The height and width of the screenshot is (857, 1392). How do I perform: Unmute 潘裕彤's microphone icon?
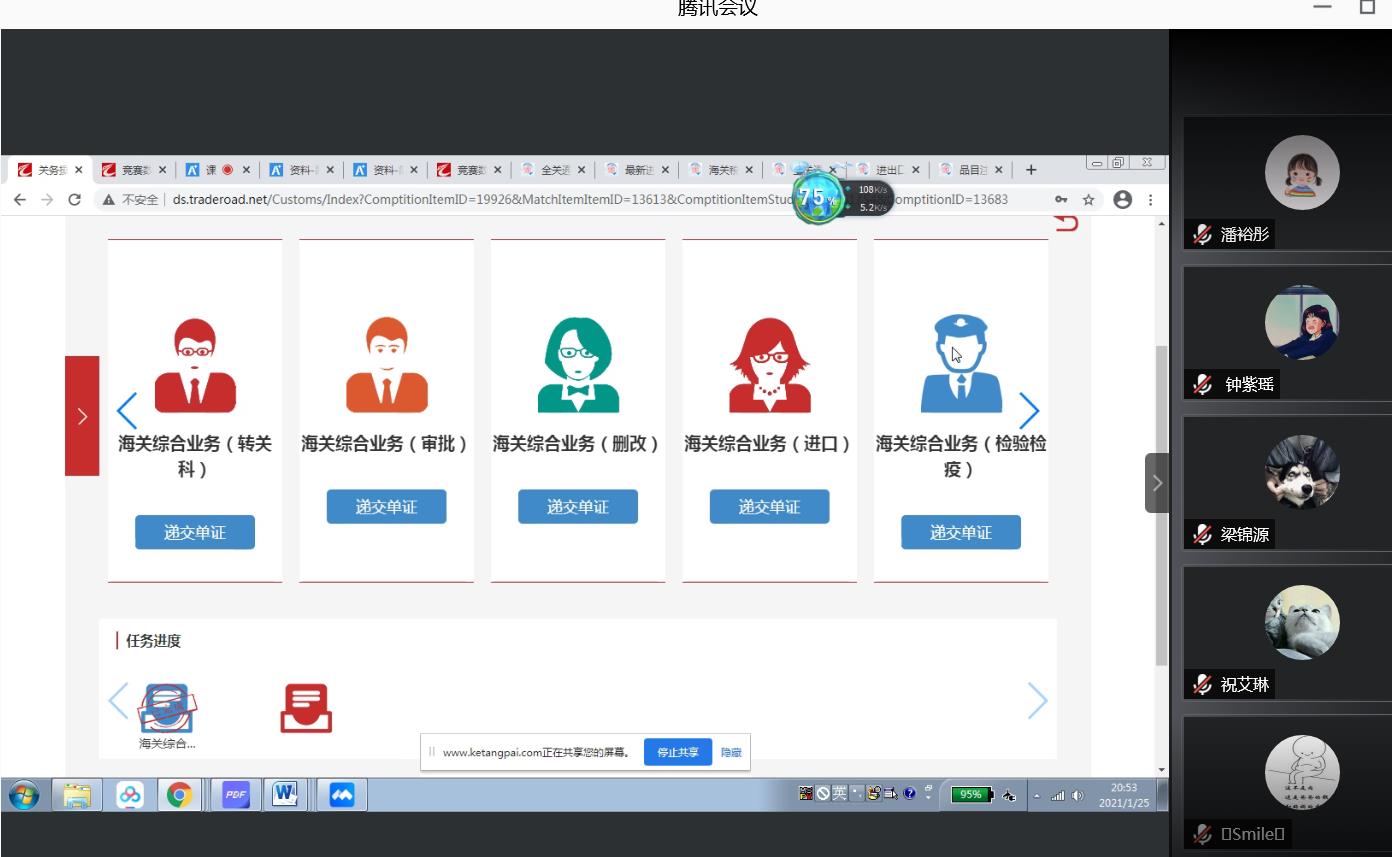click(1203, 234)
